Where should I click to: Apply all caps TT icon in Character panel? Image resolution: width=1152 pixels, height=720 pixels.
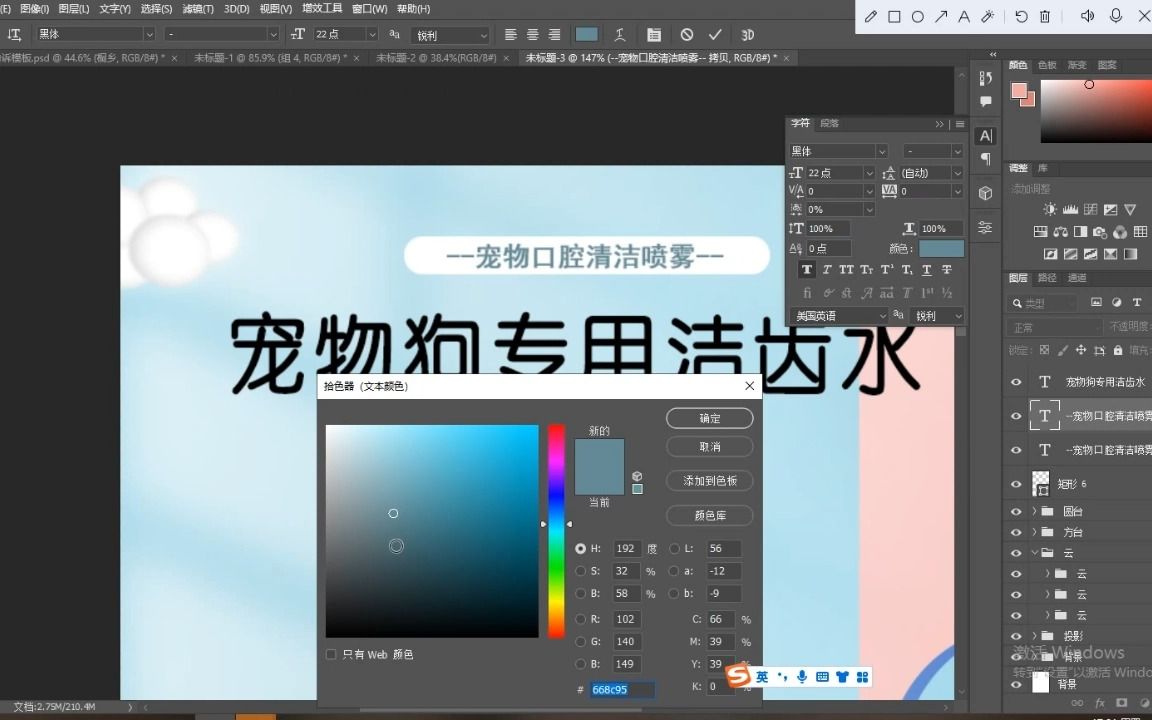coord(845,269)
